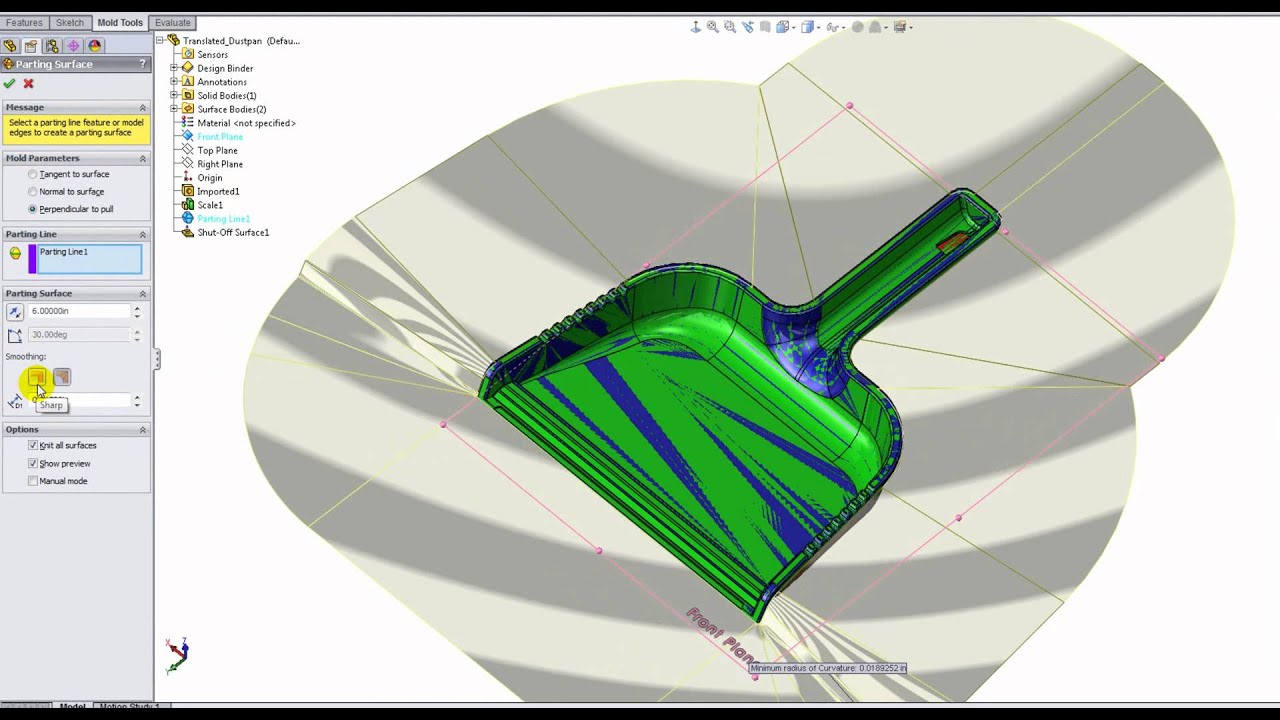The width and height of the screenshot is (1280, 720).
Task: Select Normal to surface radio button
Action: pos(33,191)
